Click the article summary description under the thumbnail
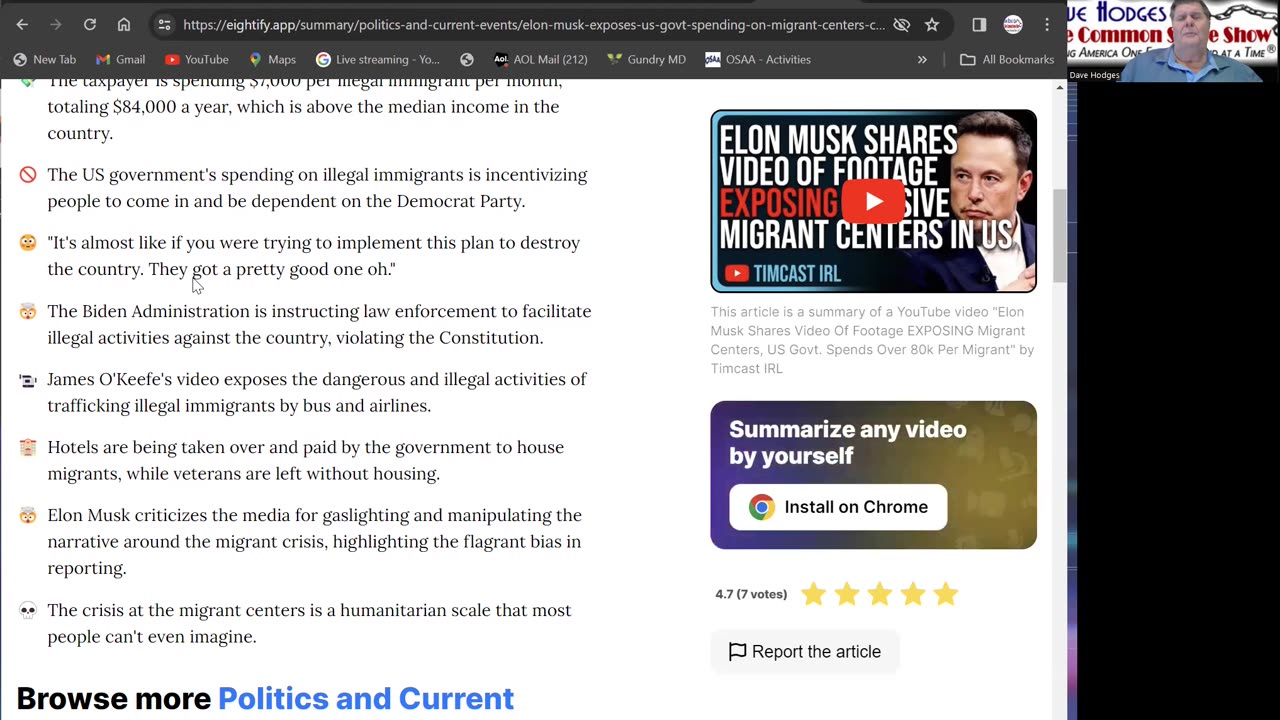Screen dimensions: 1280x720 (872, 340)
